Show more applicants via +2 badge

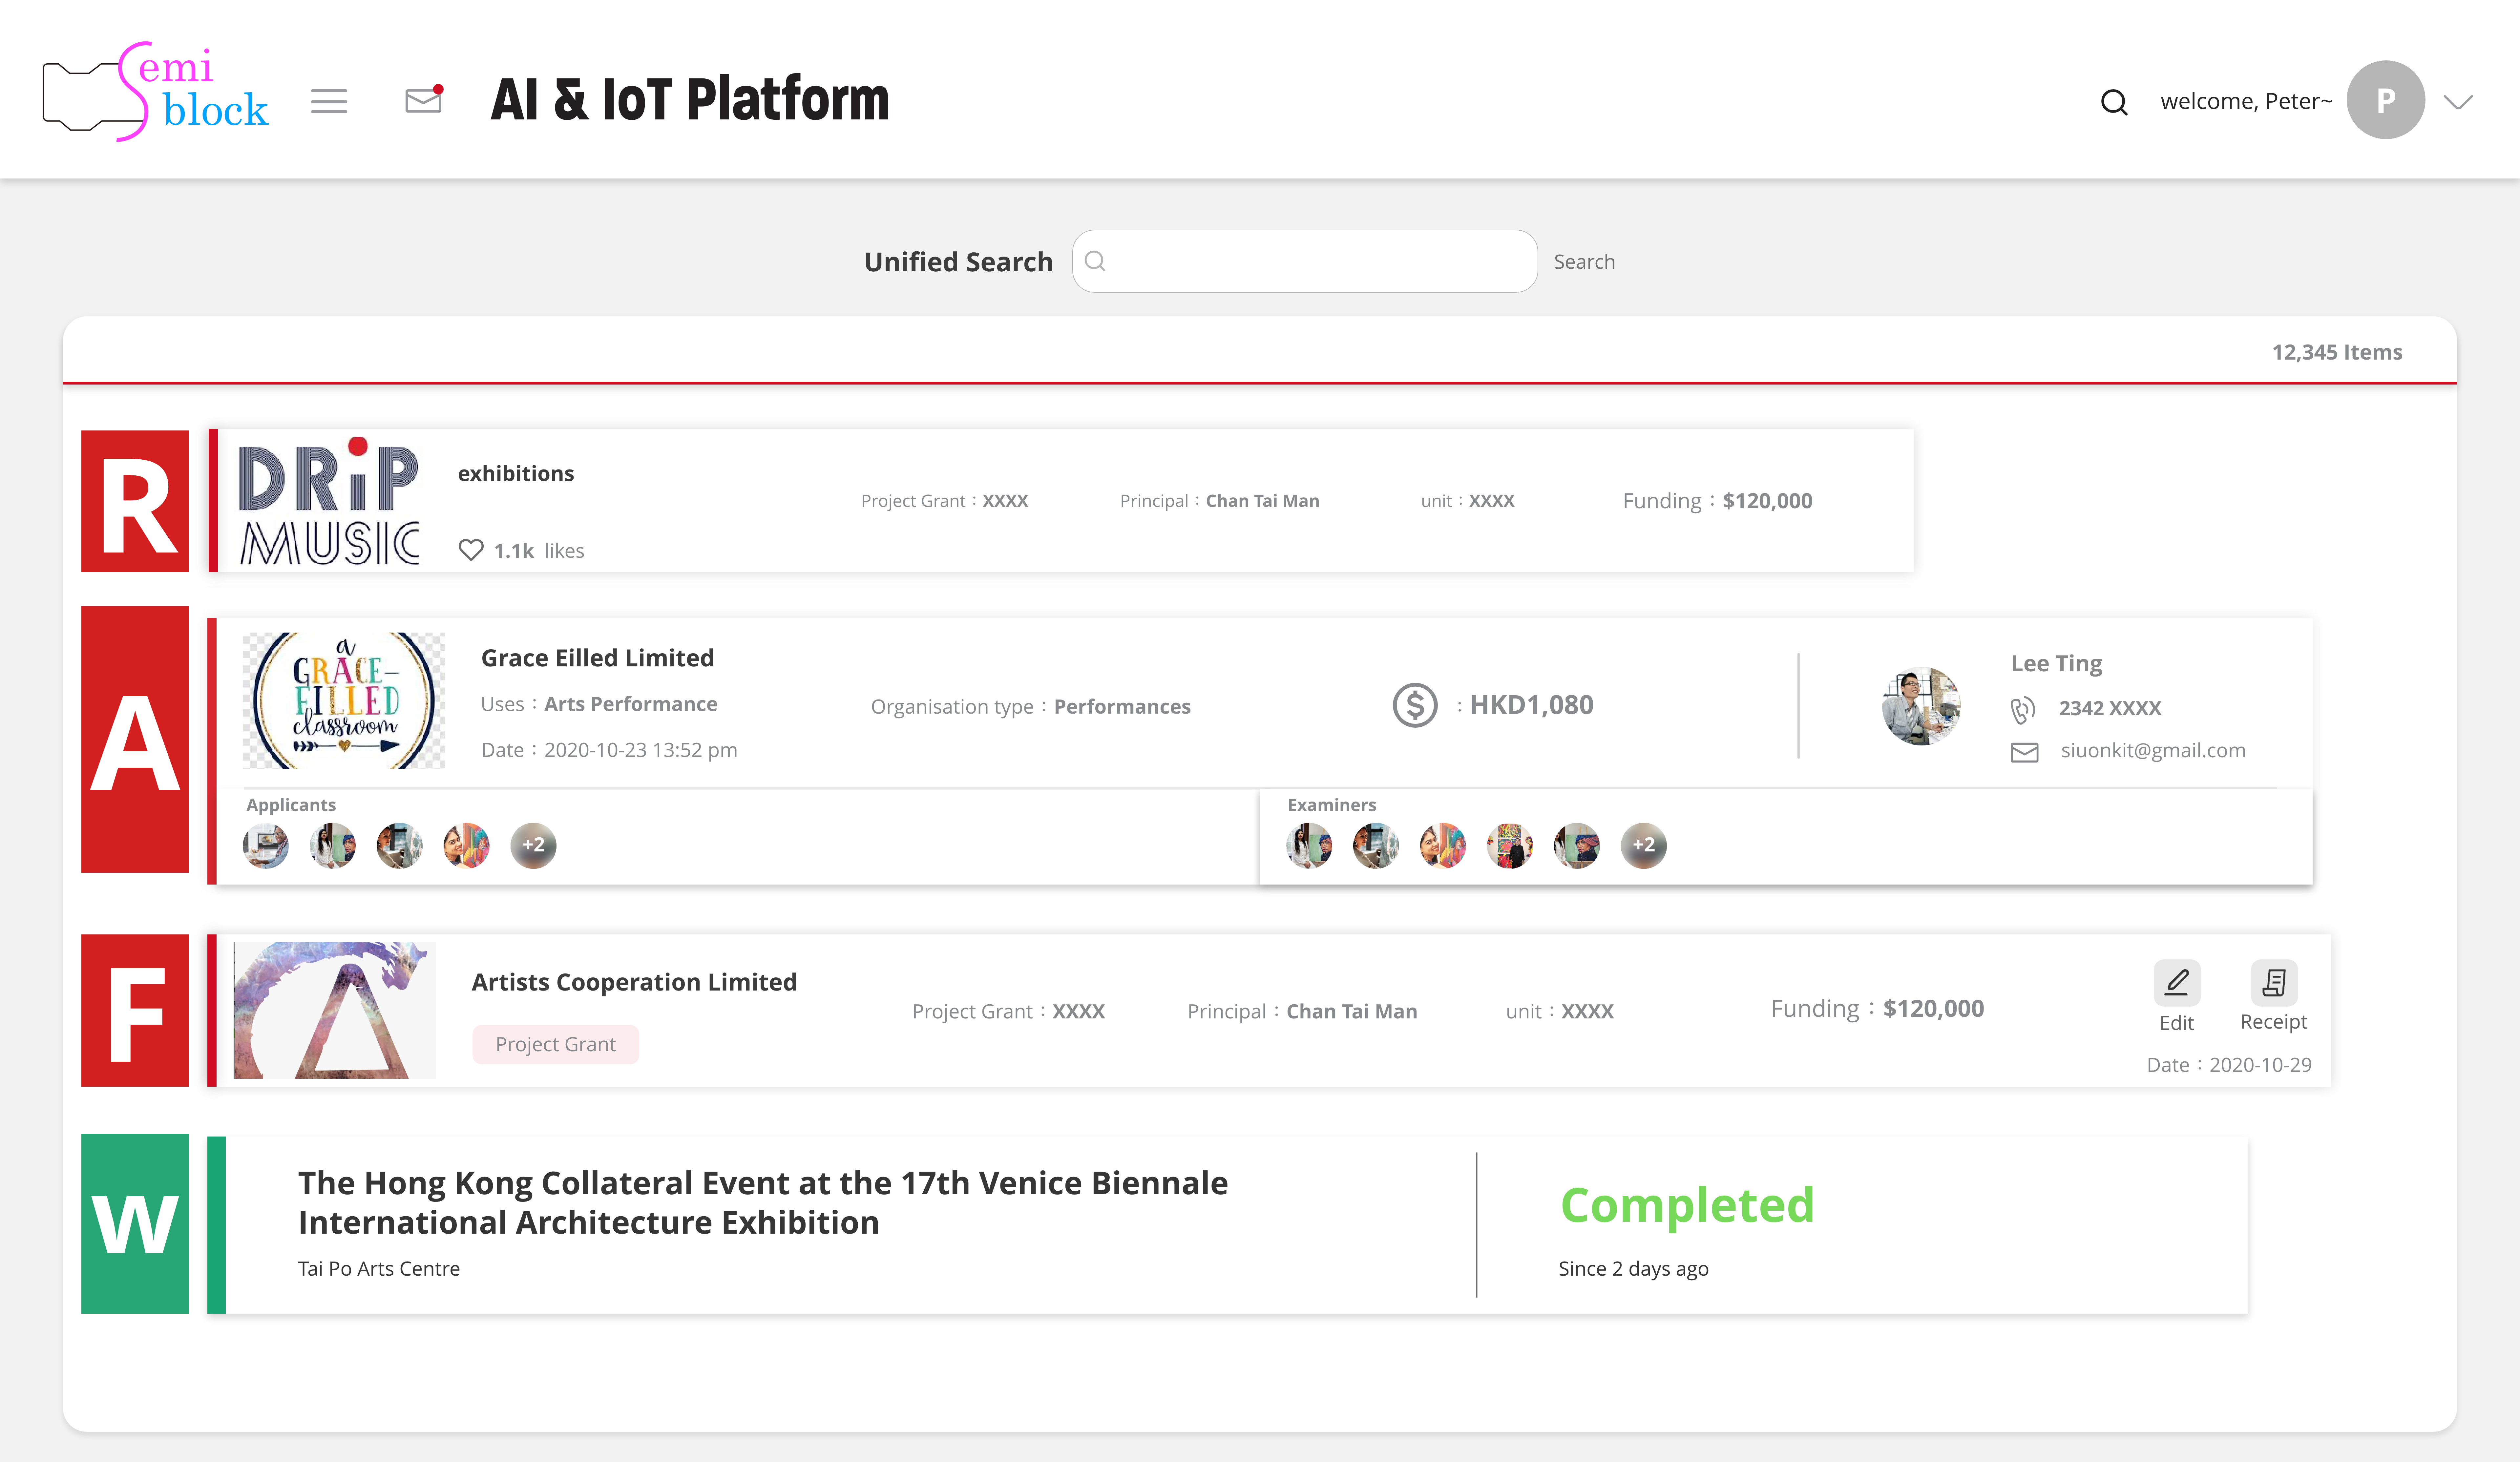pos(533,846)
